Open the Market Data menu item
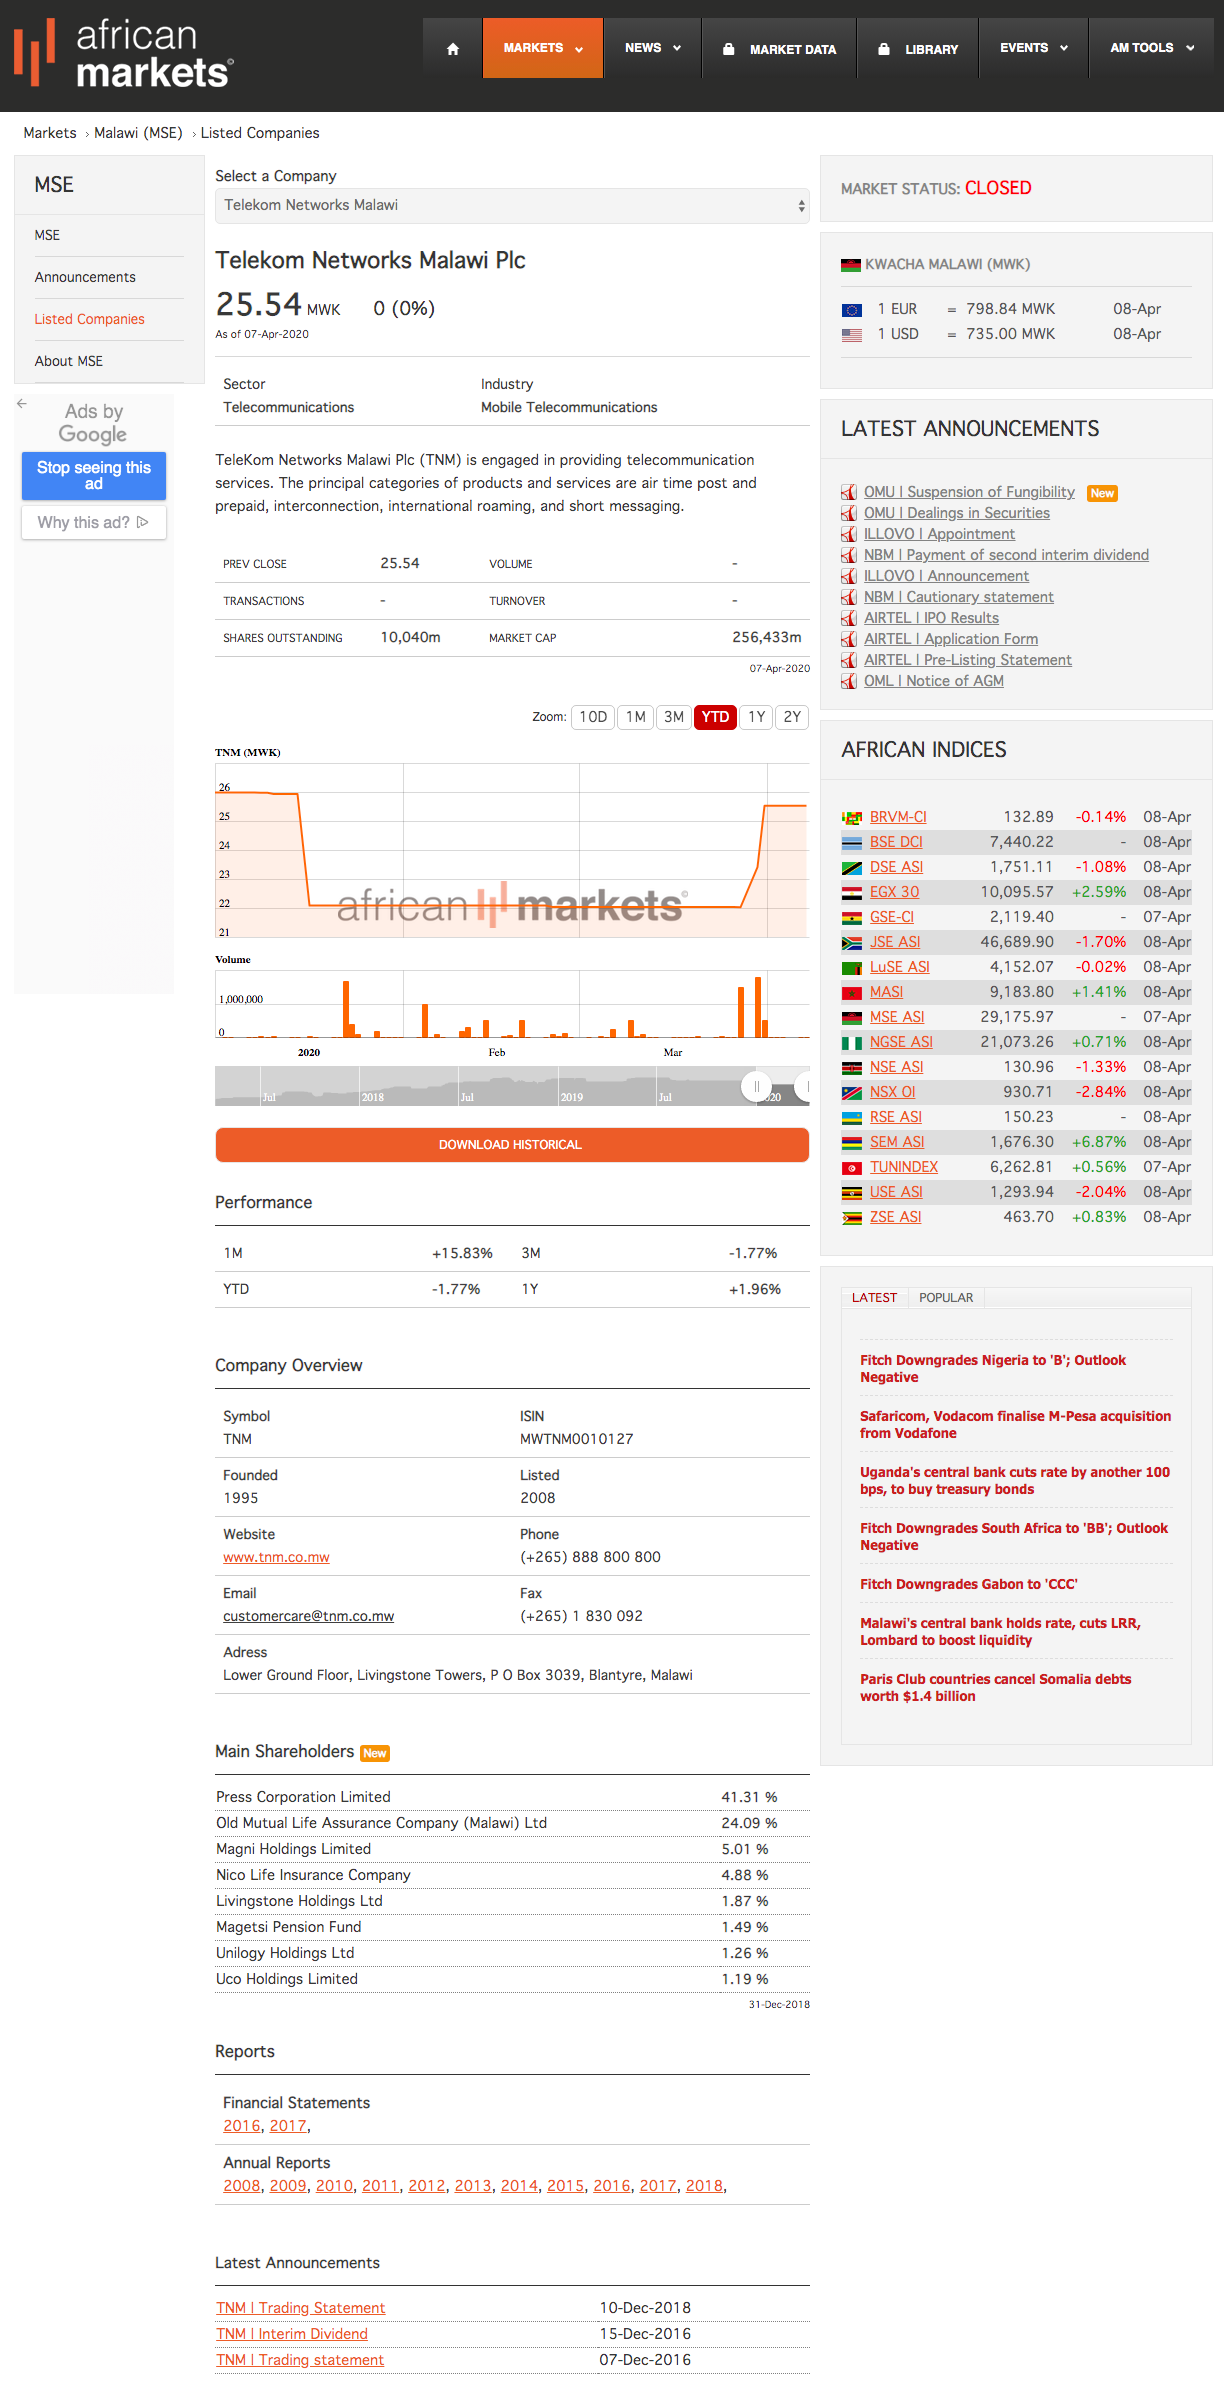The width and height of the screenshot is (1224, 2387). pyautogui.click(x=779, y=48)
